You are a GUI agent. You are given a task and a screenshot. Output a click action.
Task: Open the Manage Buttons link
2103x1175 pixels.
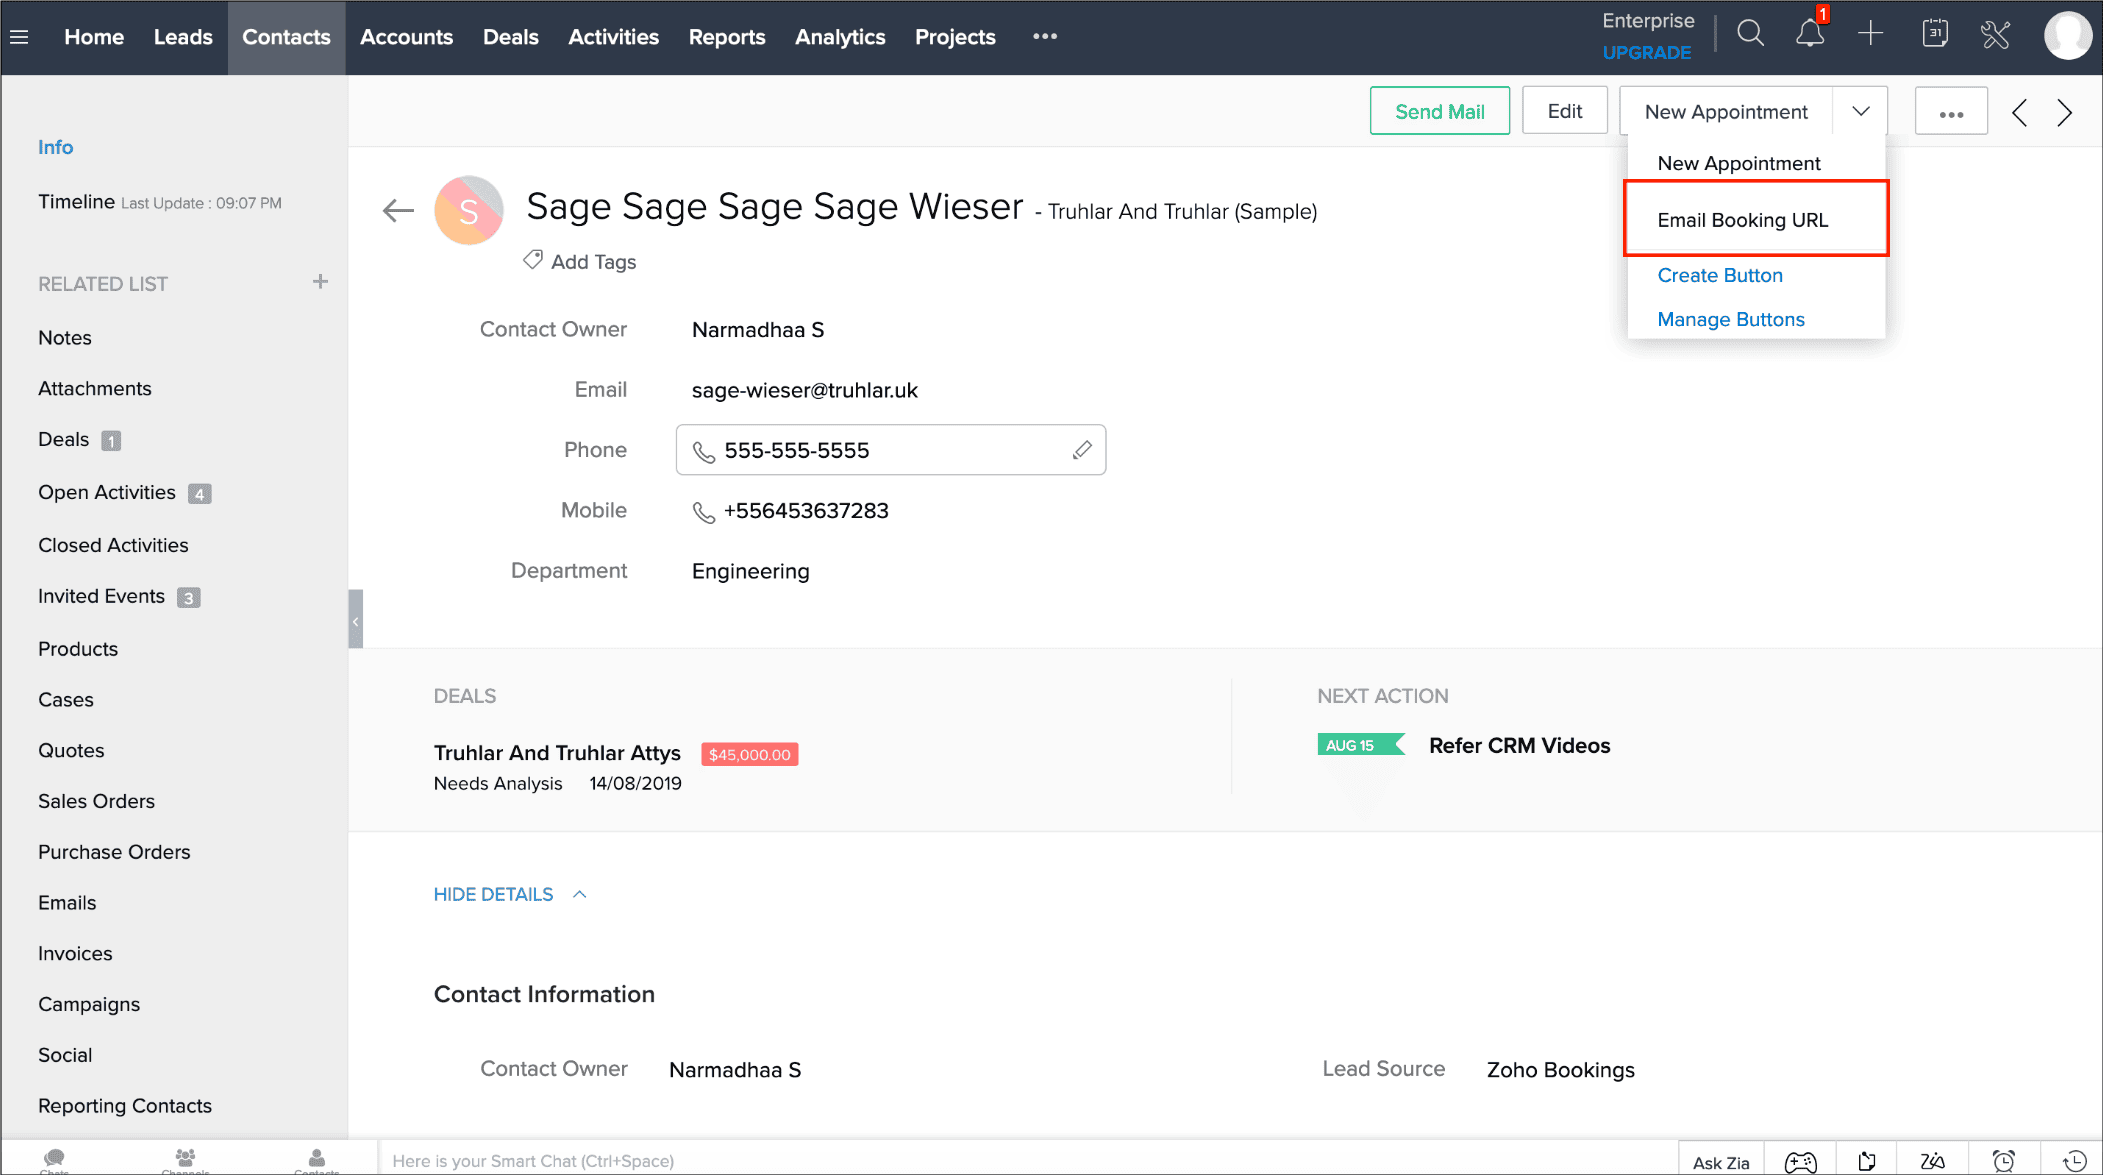1730,319
